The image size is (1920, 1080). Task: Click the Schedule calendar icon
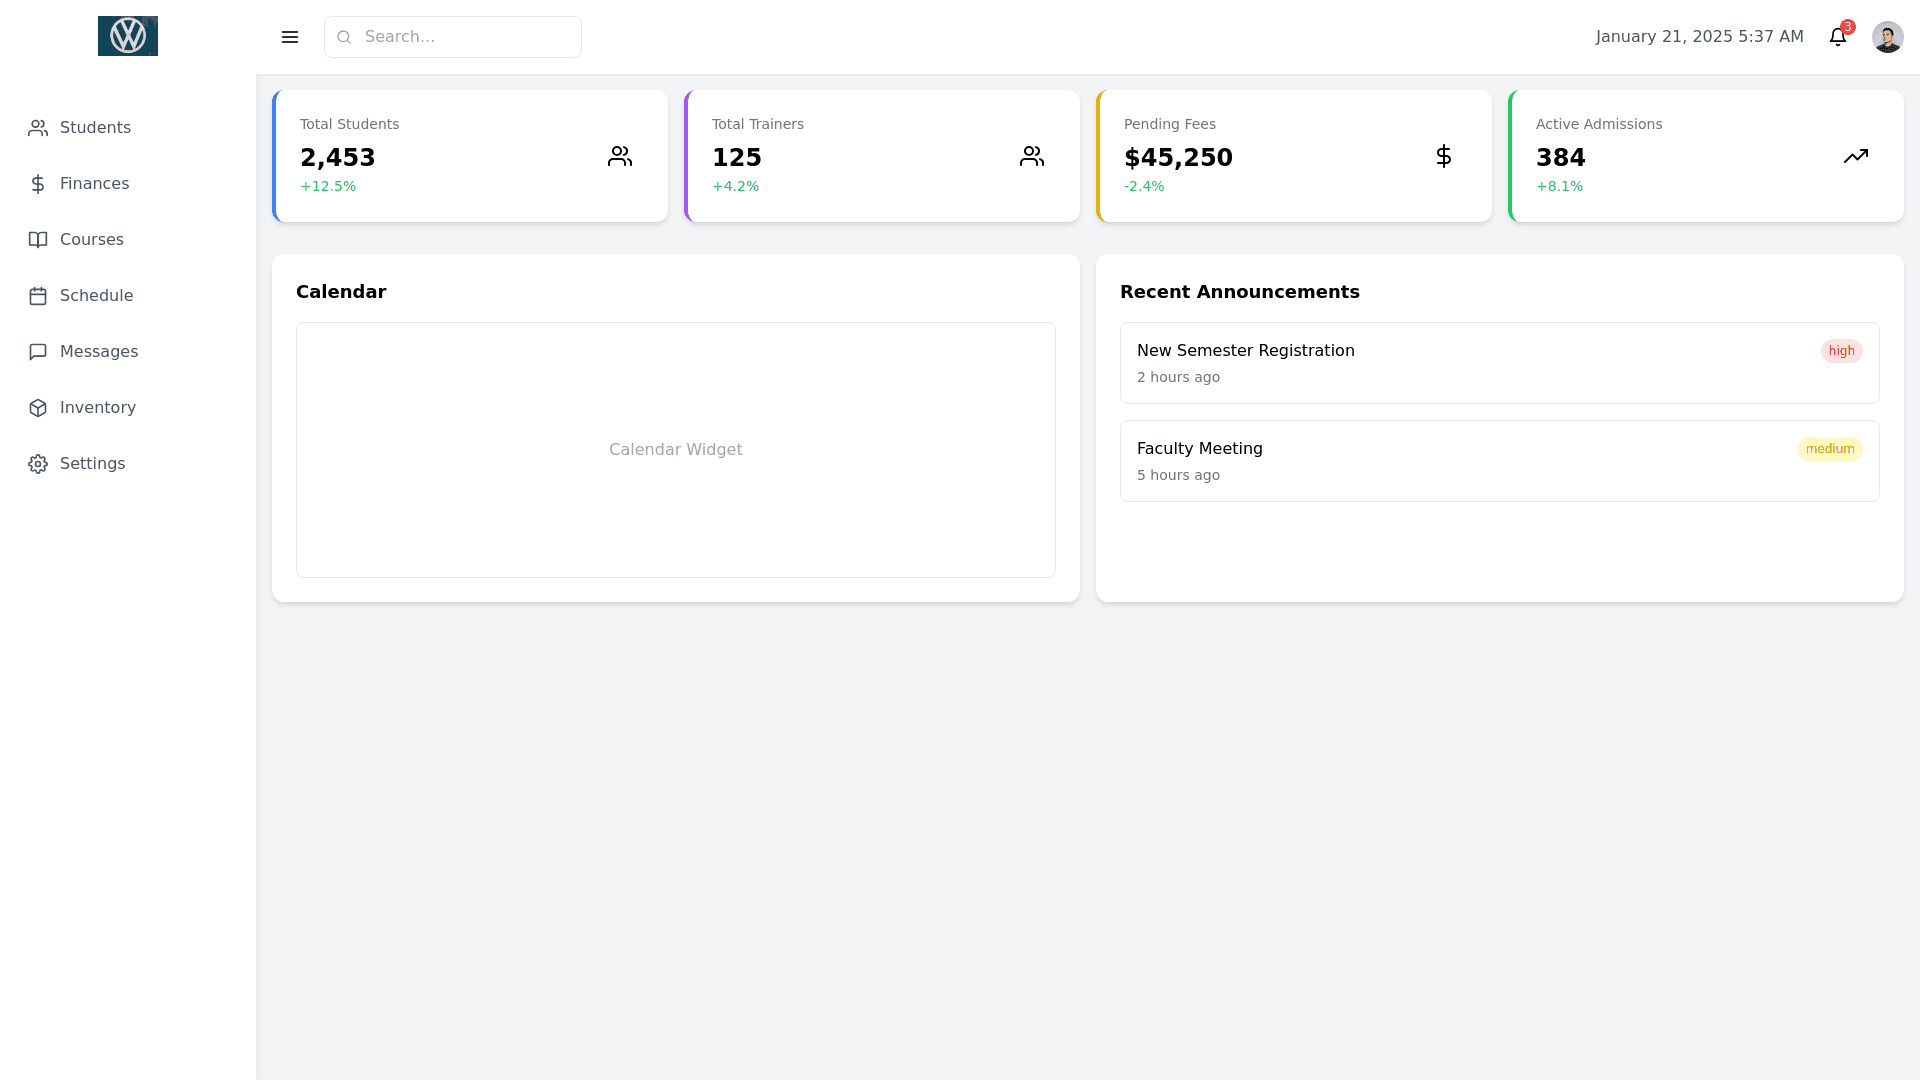[x=38, y=296]
